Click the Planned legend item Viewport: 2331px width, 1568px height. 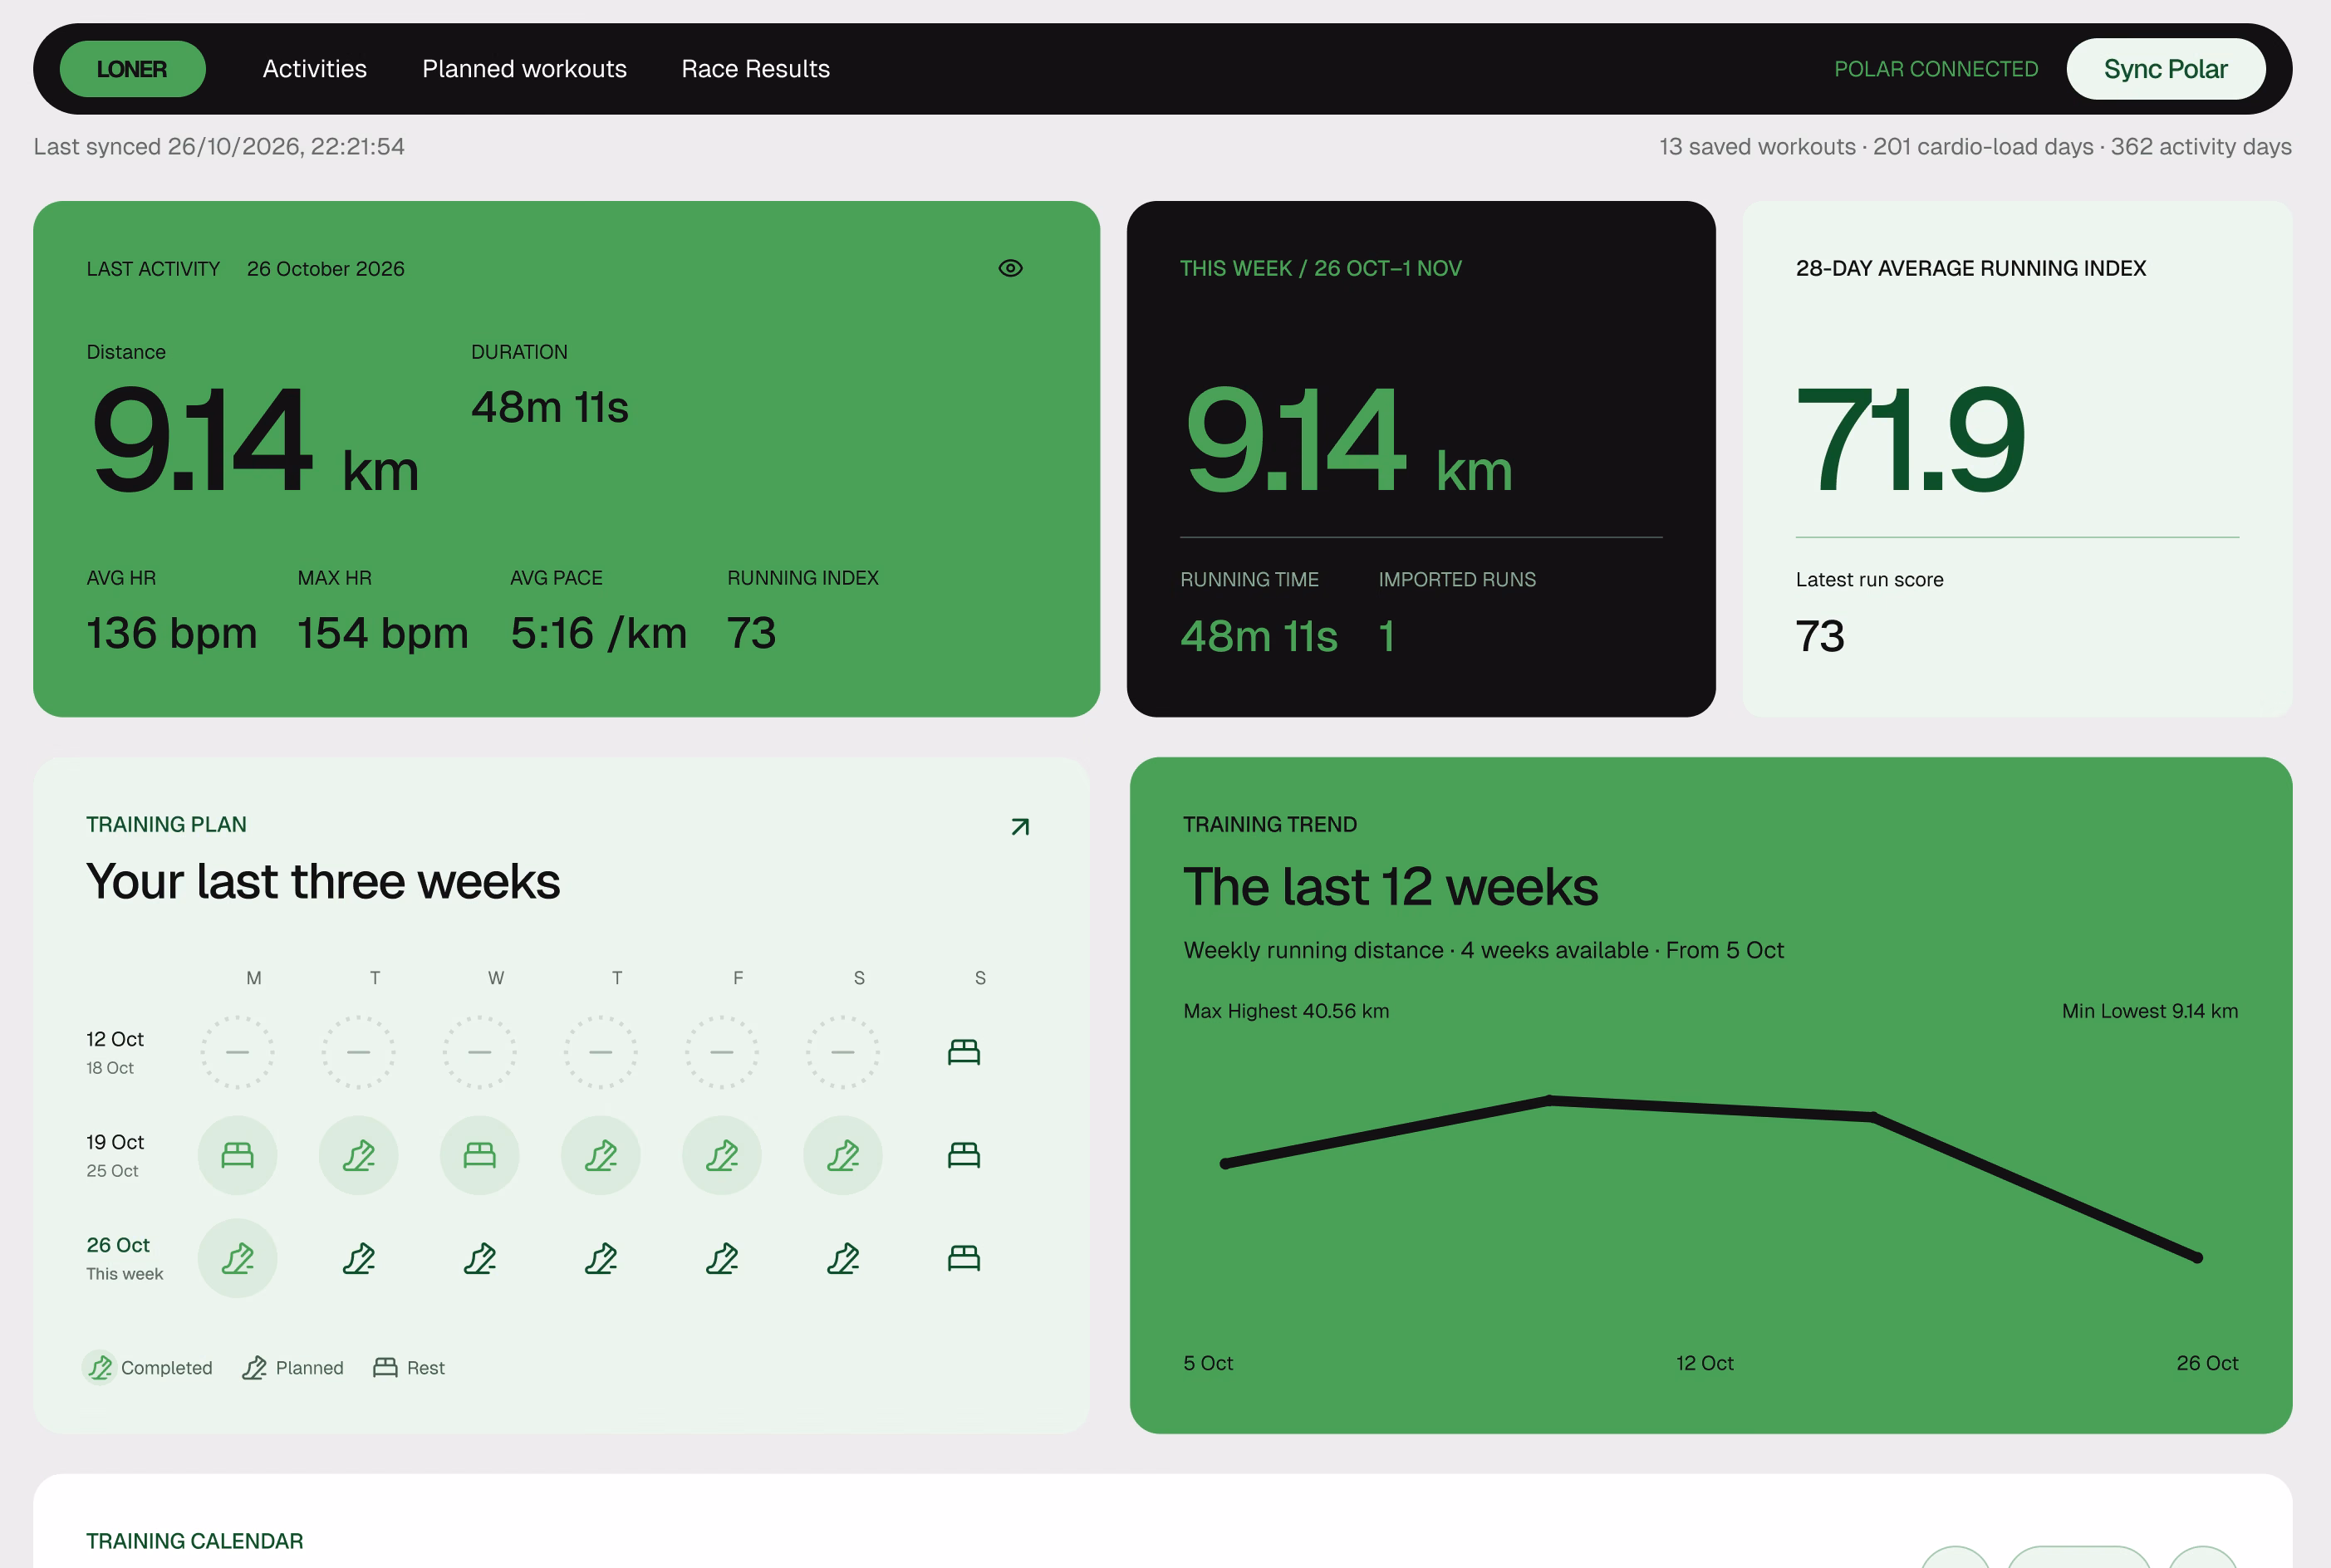coord(292,1367)
